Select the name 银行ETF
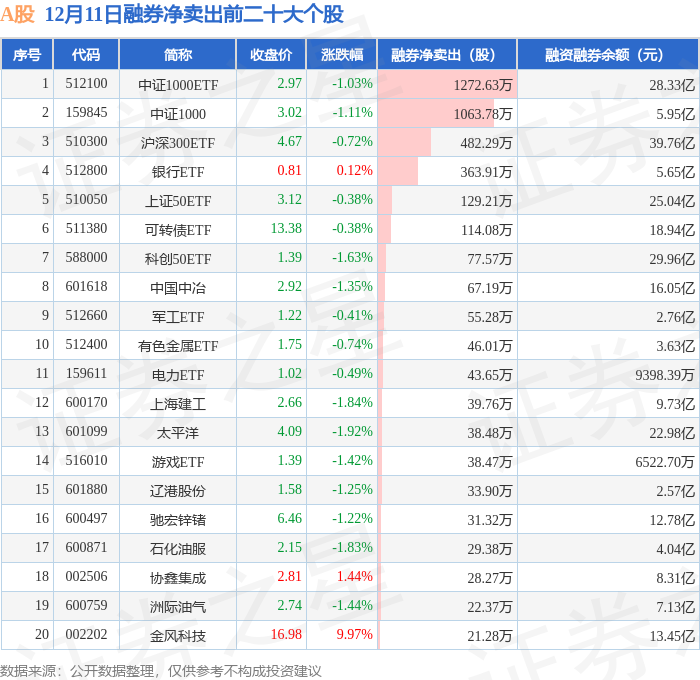The height and width of the screenshot is (680, 700). (178, 172)
